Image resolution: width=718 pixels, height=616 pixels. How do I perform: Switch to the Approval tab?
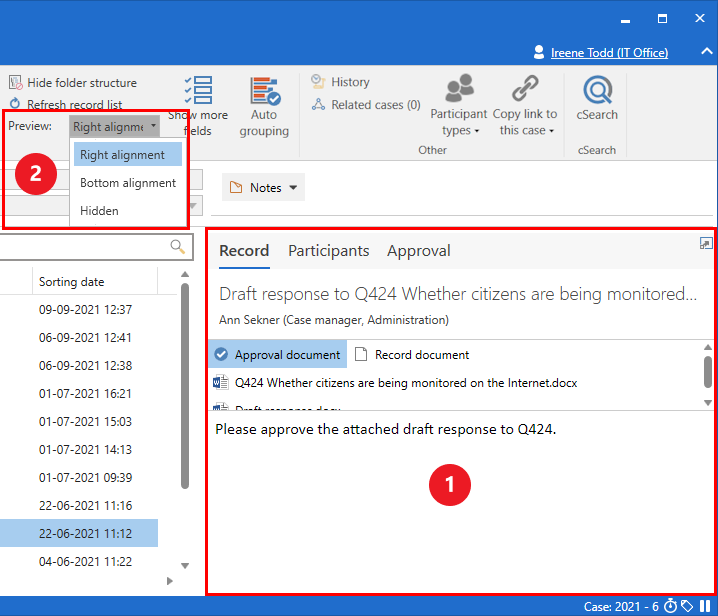(x=419, y=251)
